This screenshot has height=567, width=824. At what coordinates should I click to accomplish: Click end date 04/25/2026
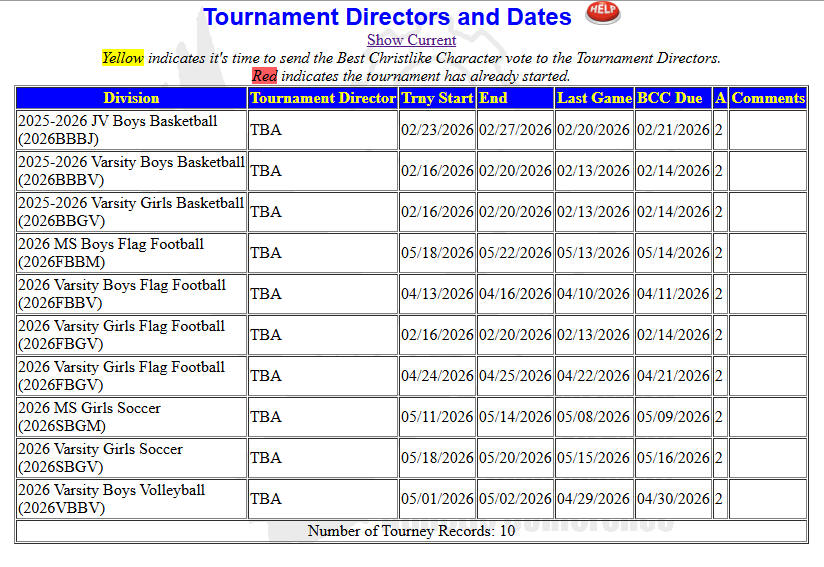515,376
